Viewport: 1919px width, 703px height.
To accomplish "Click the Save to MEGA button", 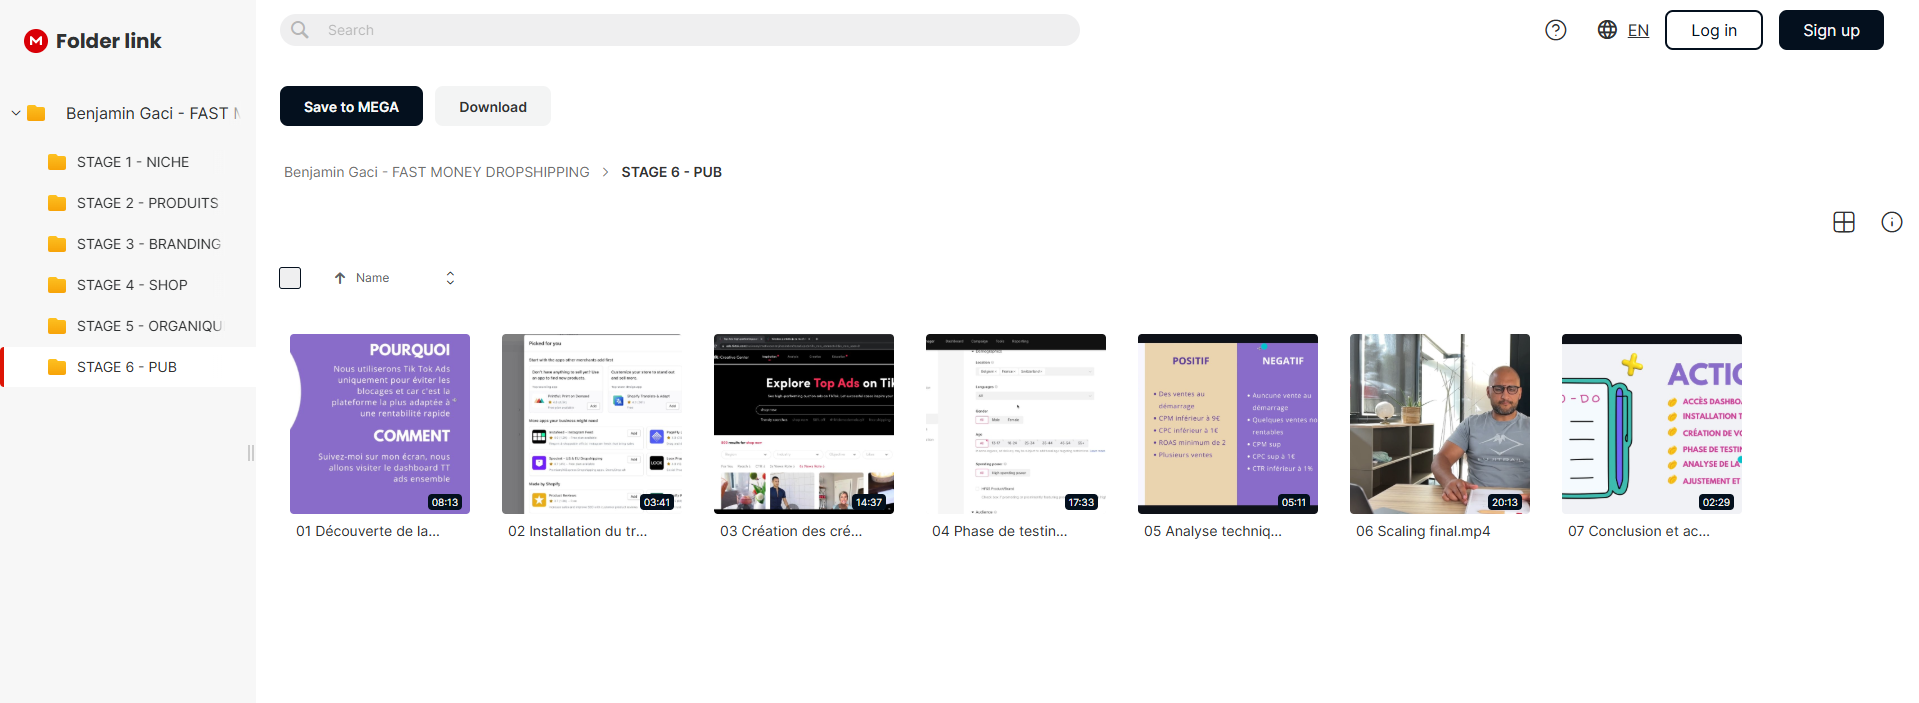I will [351, 106].
